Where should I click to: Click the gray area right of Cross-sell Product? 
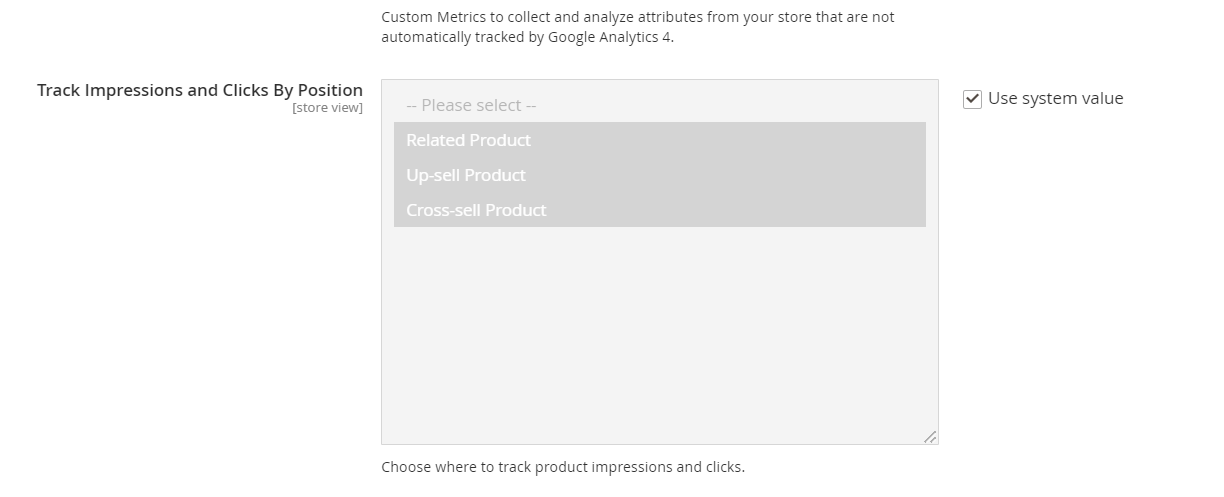(x=750, y=210)
